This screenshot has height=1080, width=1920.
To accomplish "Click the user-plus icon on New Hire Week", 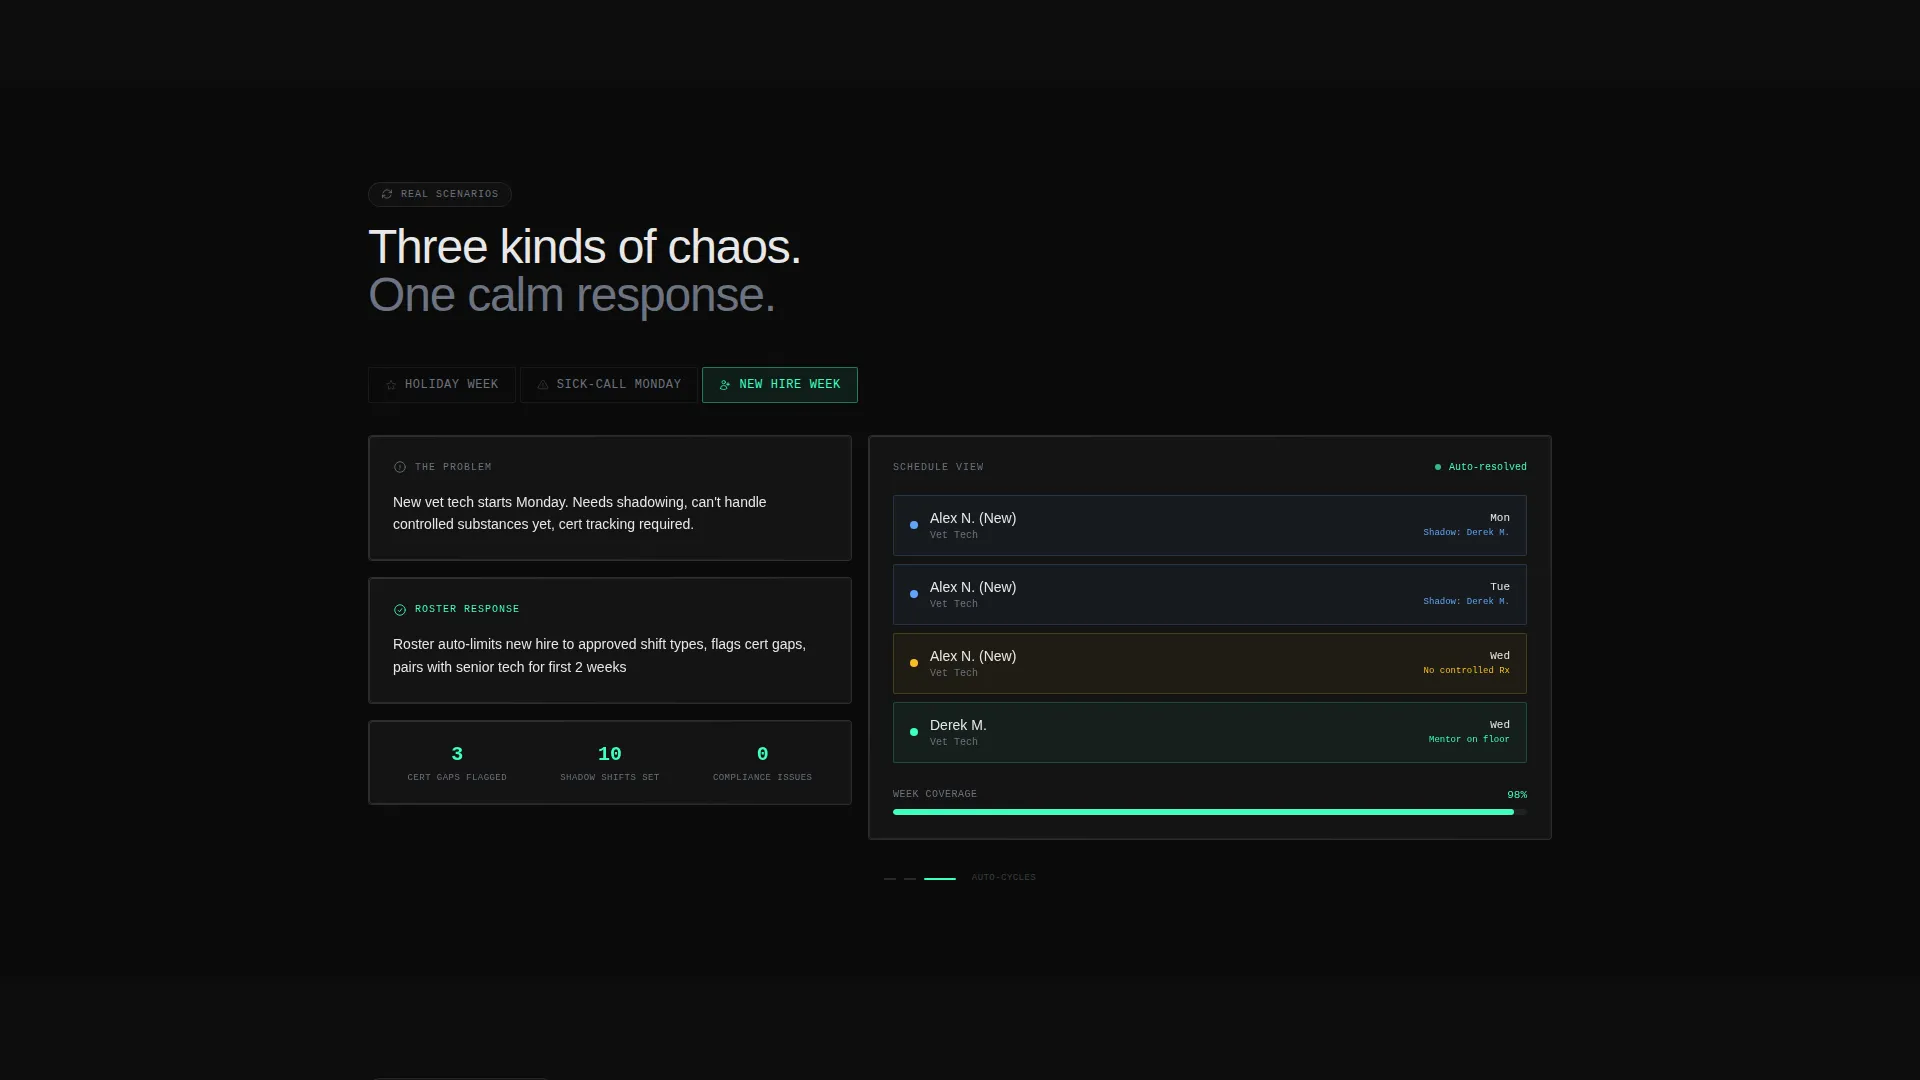I will click(x=725, y=385).
